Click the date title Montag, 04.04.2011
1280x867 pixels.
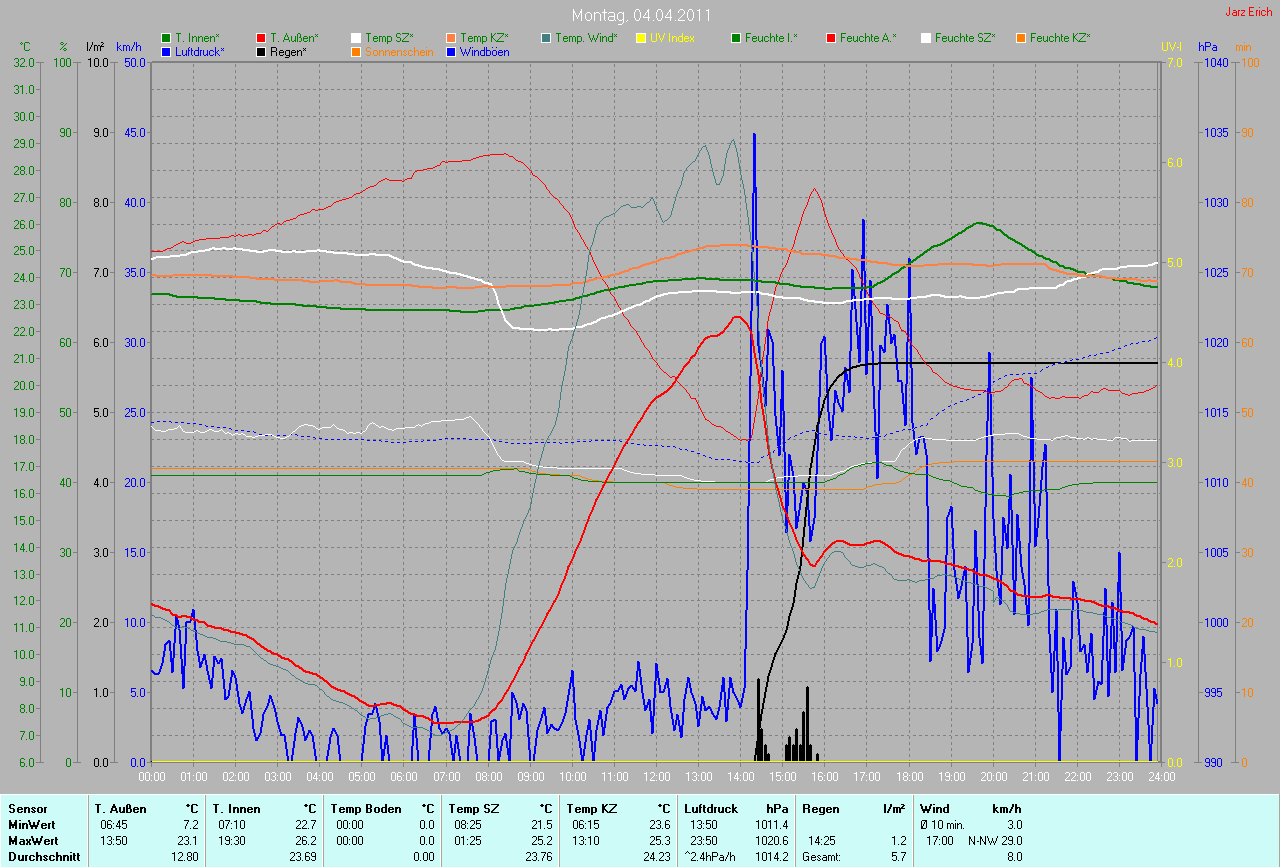point(641,15)
